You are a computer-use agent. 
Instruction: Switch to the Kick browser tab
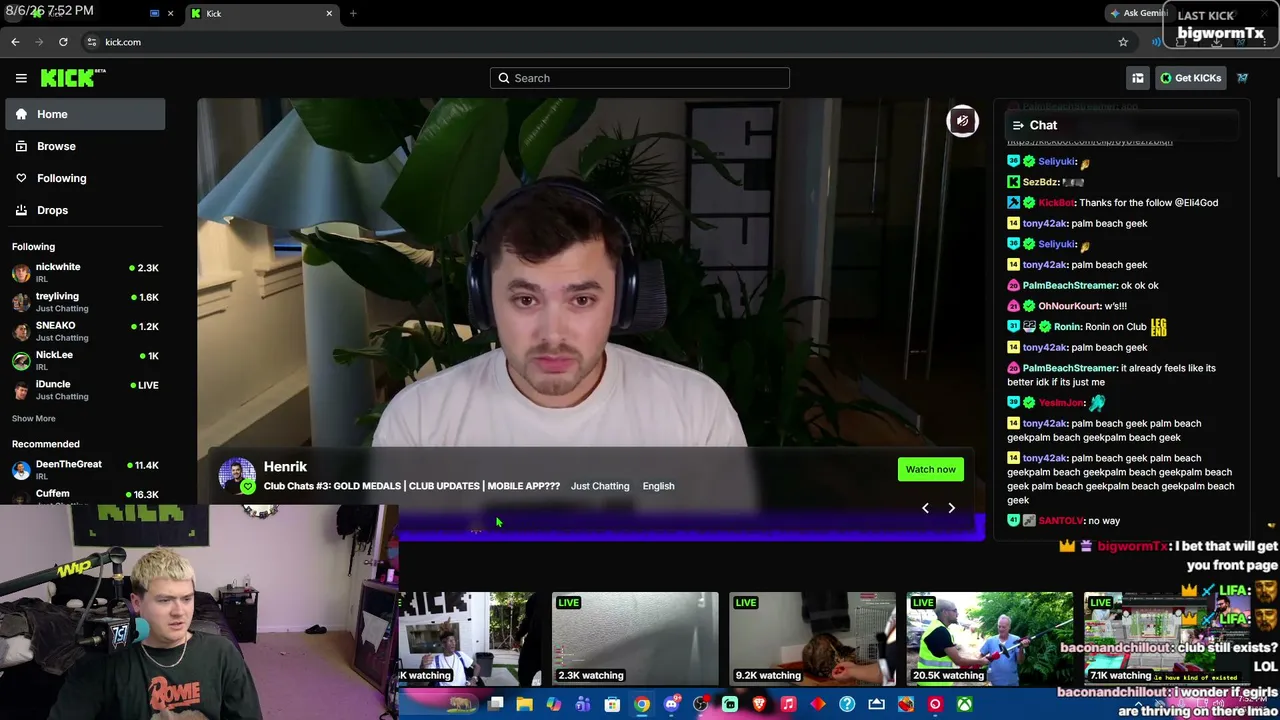262,13
